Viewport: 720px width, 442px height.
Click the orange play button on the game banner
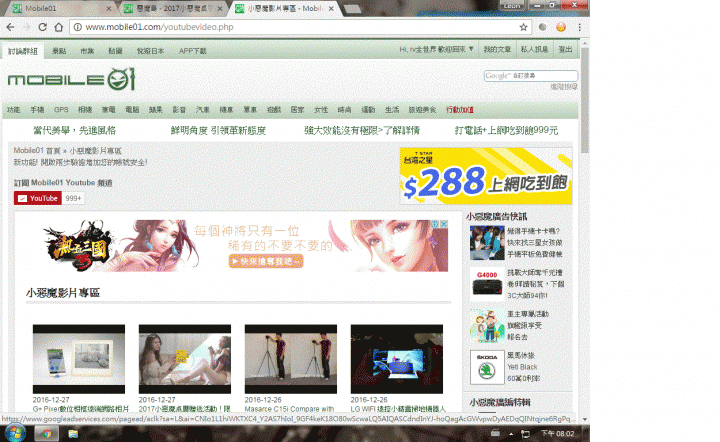tap(266, 261)
